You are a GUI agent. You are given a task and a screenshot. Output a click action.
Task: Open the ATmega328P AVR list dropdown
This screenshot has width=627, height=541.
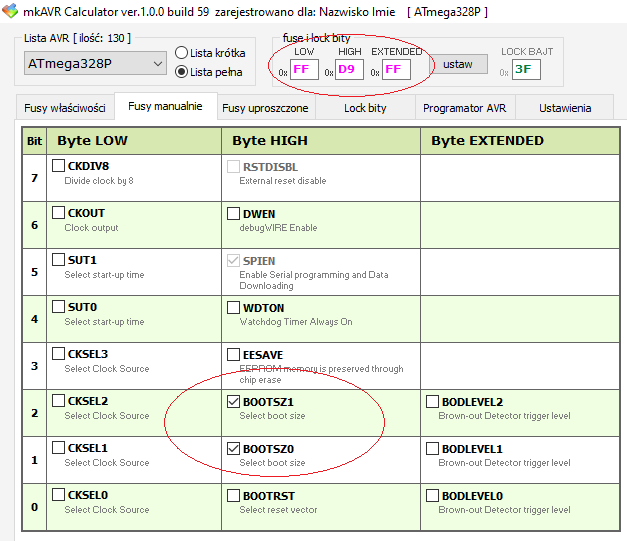click(95, 63)
